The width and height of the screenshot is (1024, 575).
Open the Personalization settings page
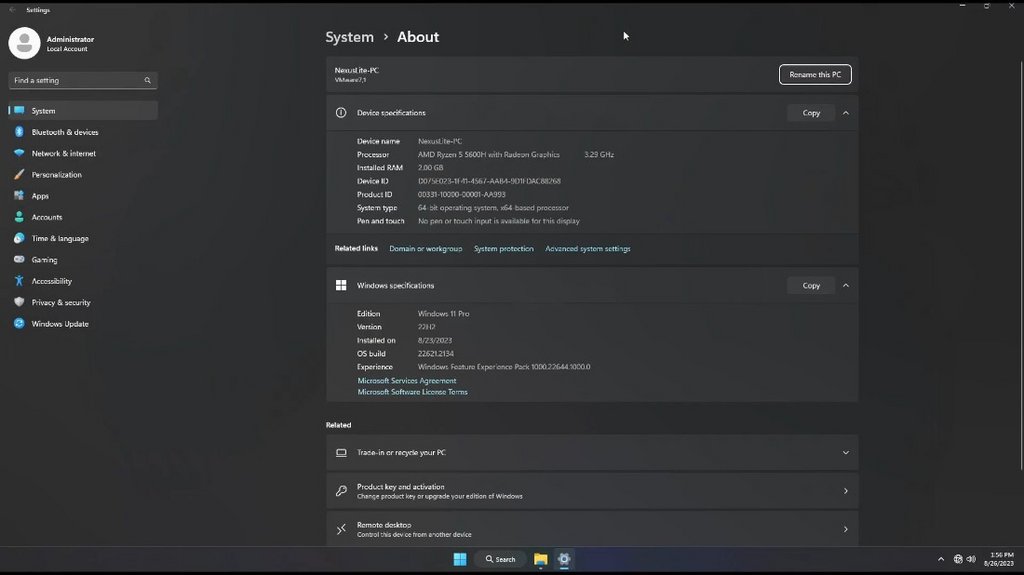pos(83,174)
